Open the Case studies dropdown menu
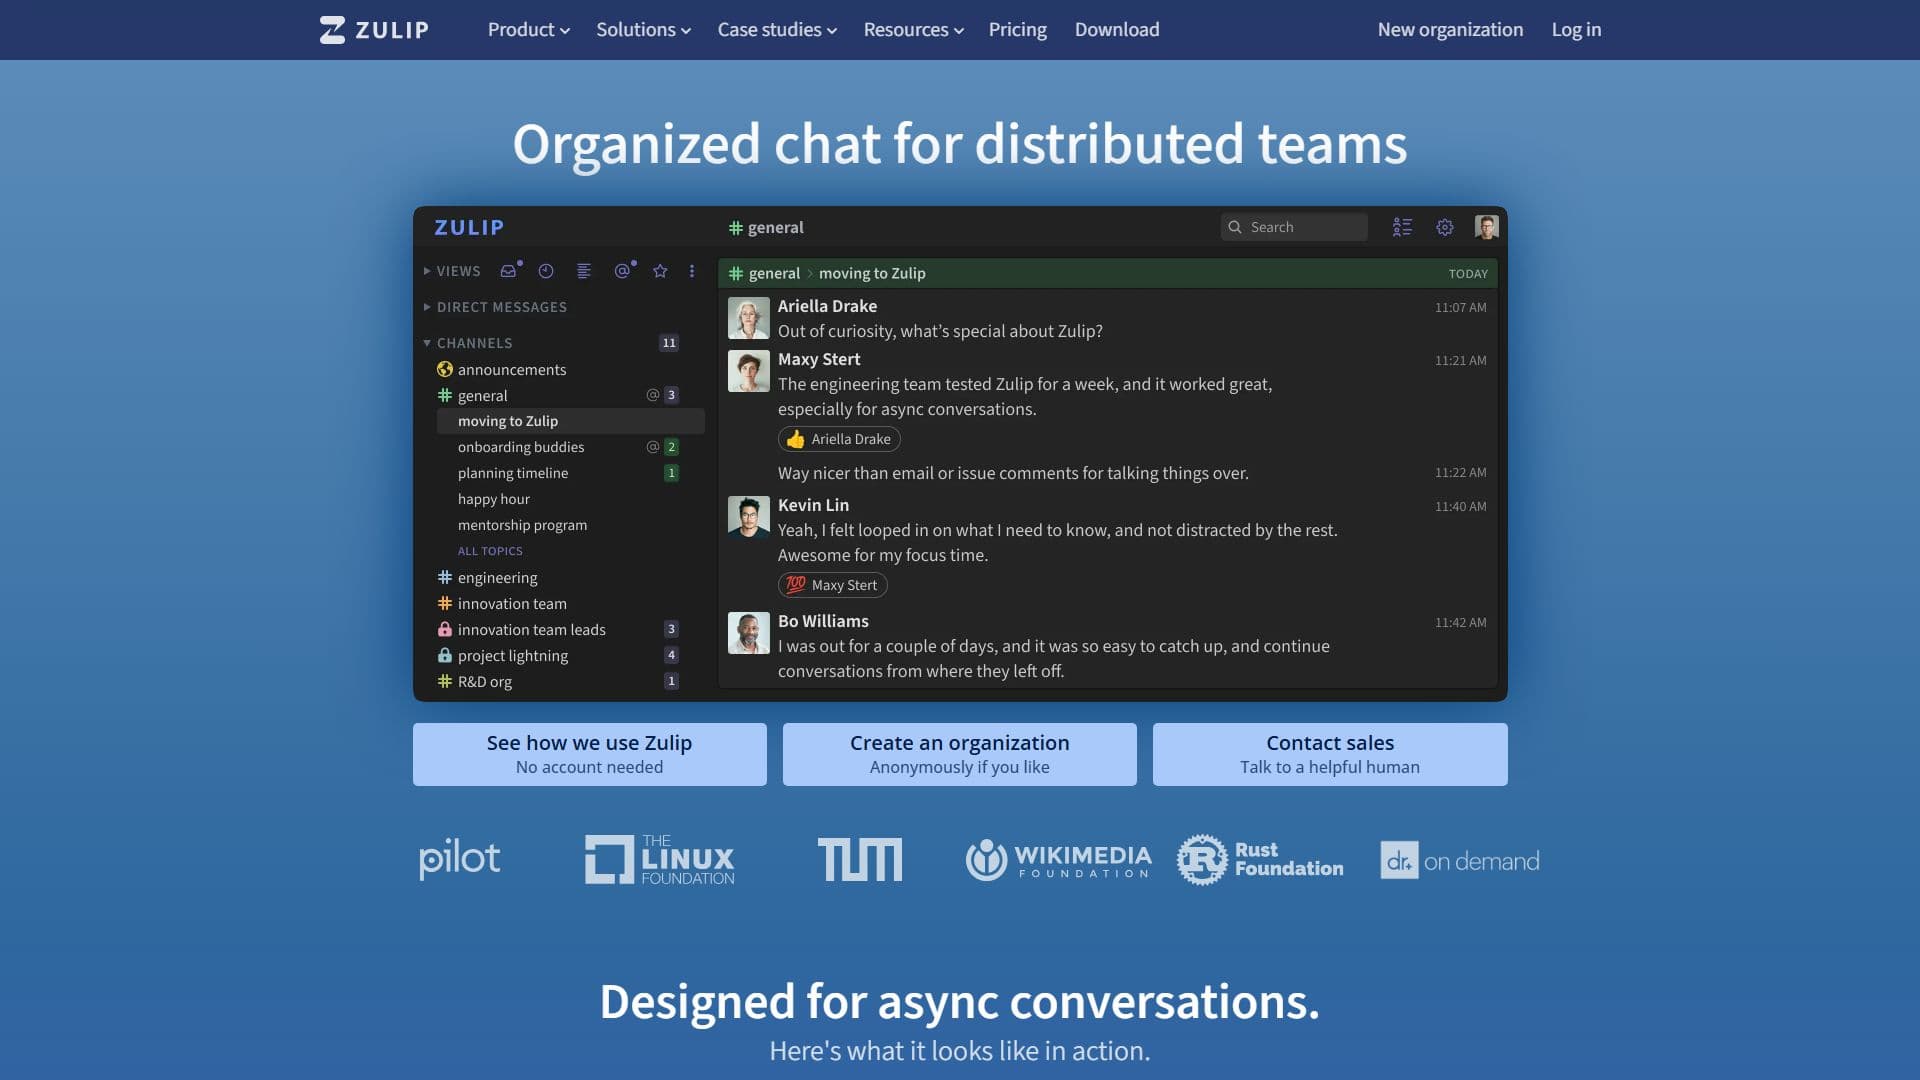 [777, 30]
